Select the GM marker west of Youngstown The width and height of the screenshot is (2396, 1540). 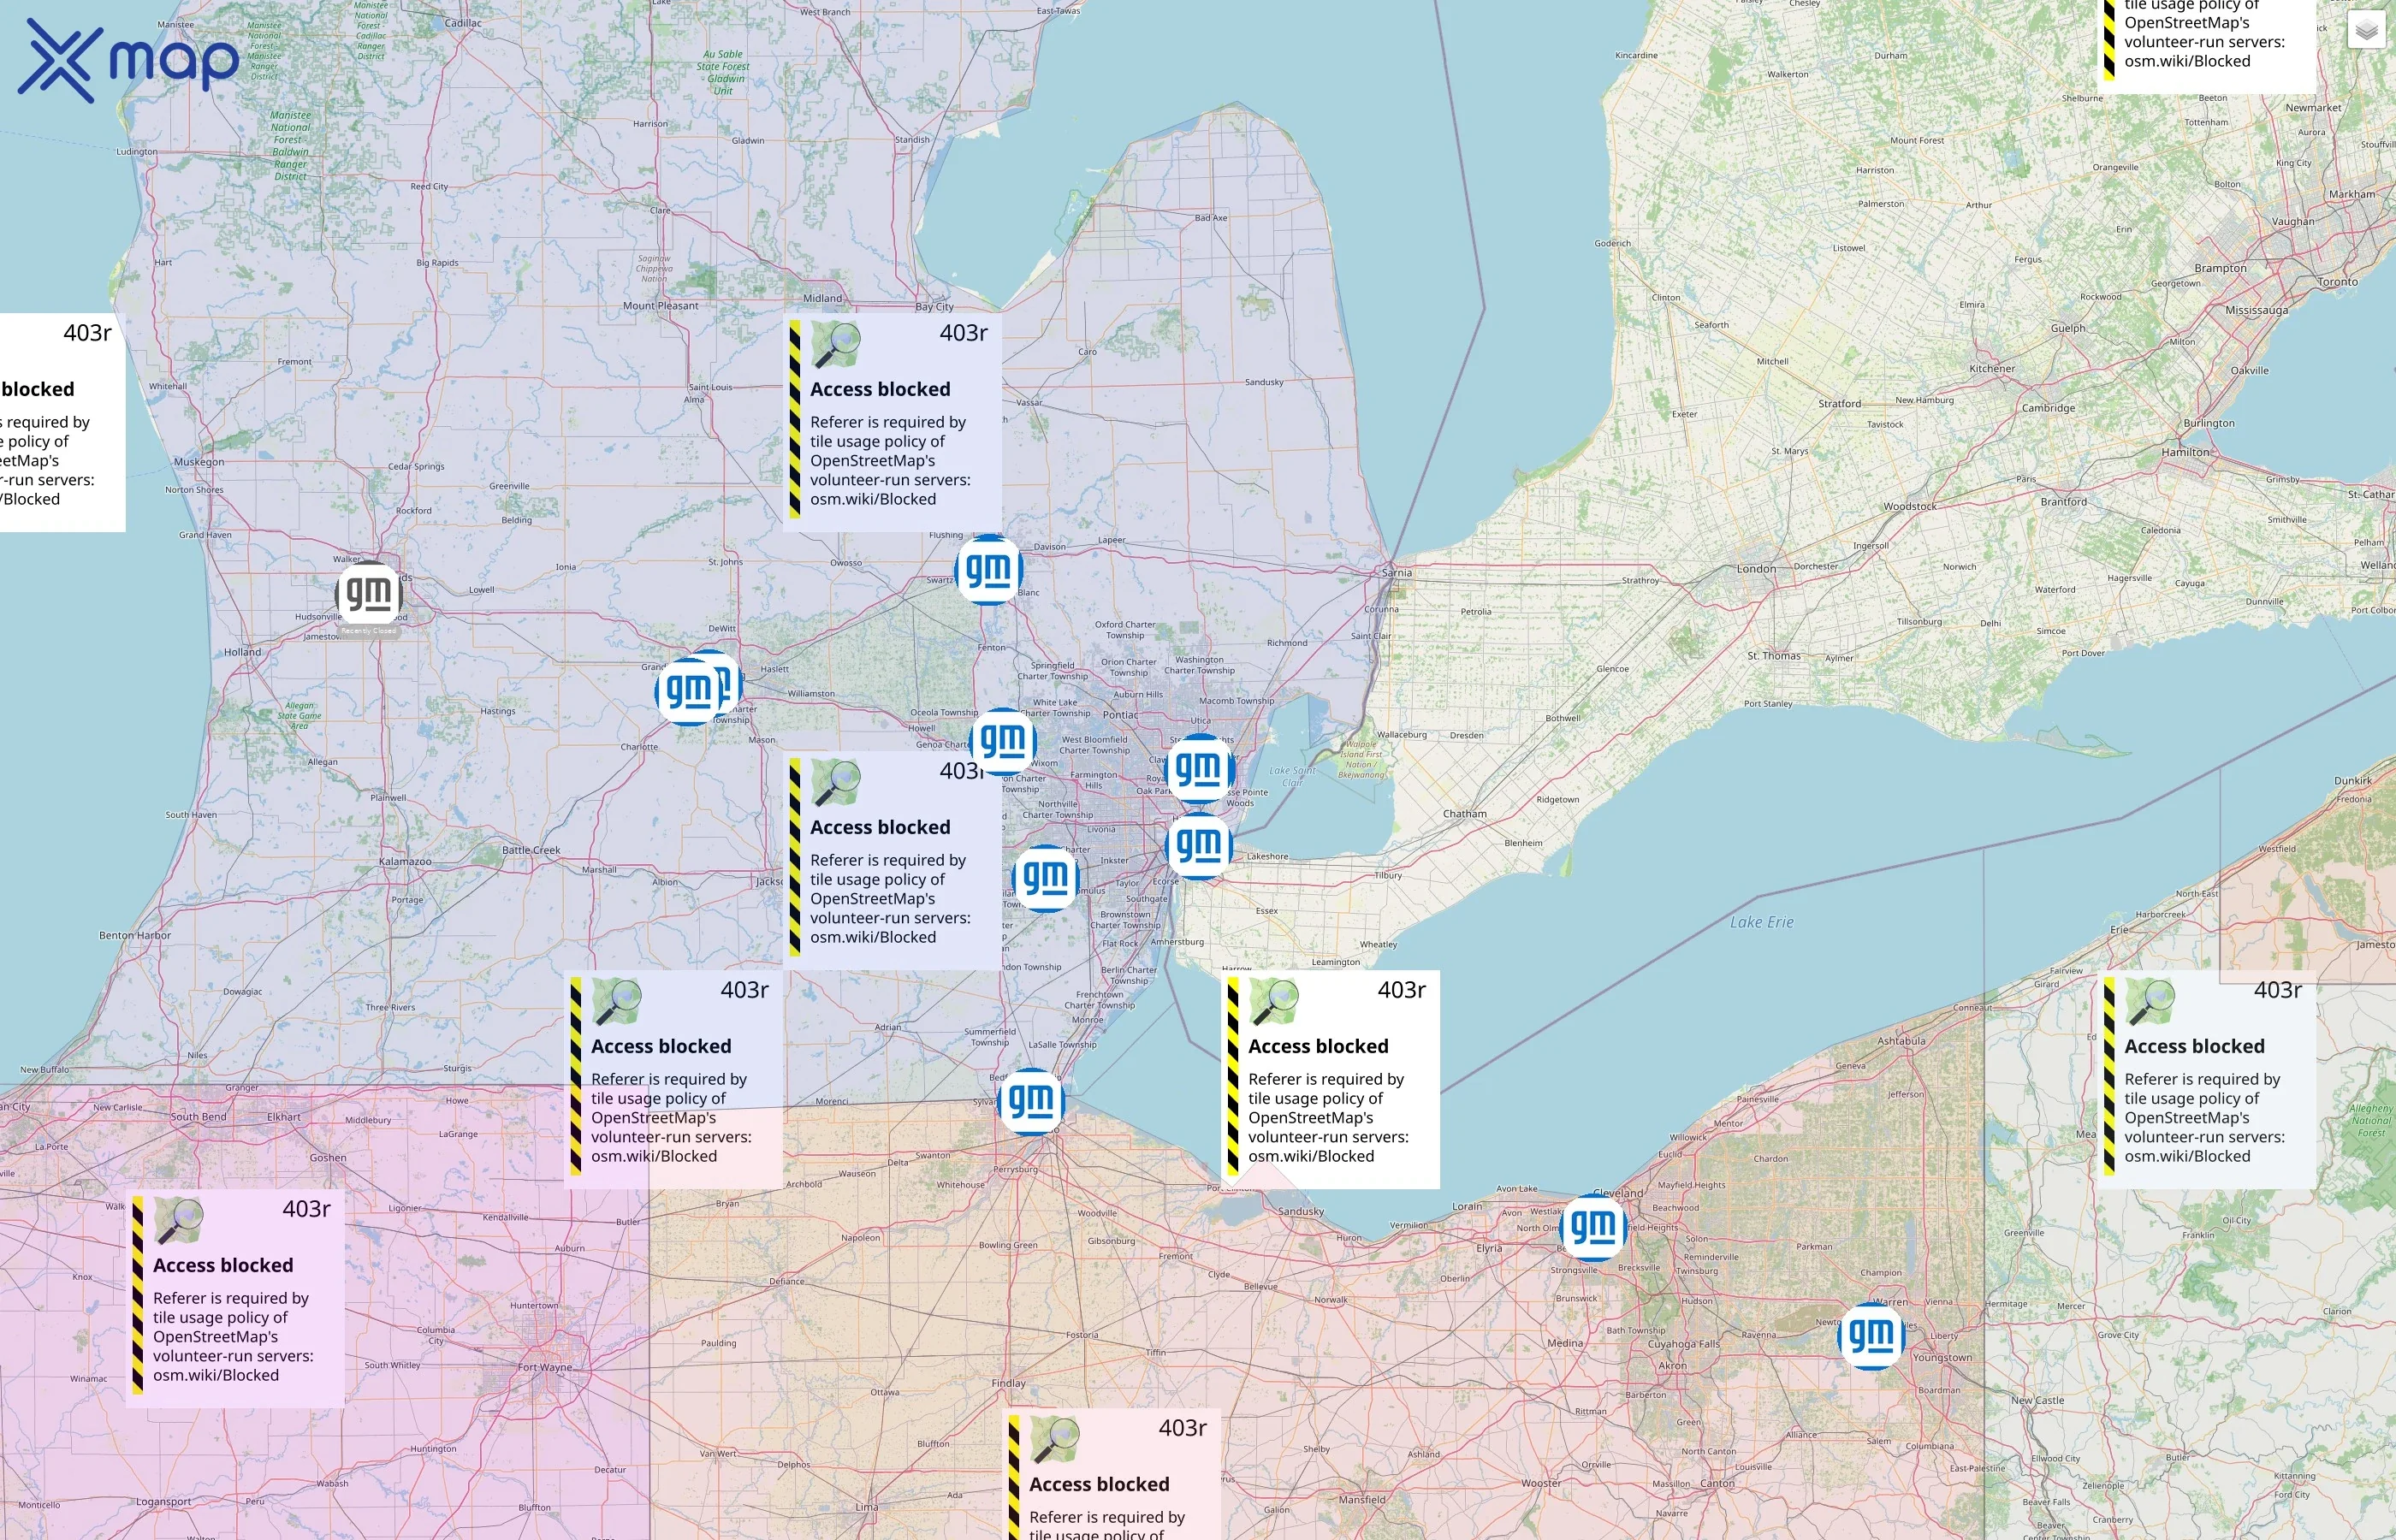1871,1335
